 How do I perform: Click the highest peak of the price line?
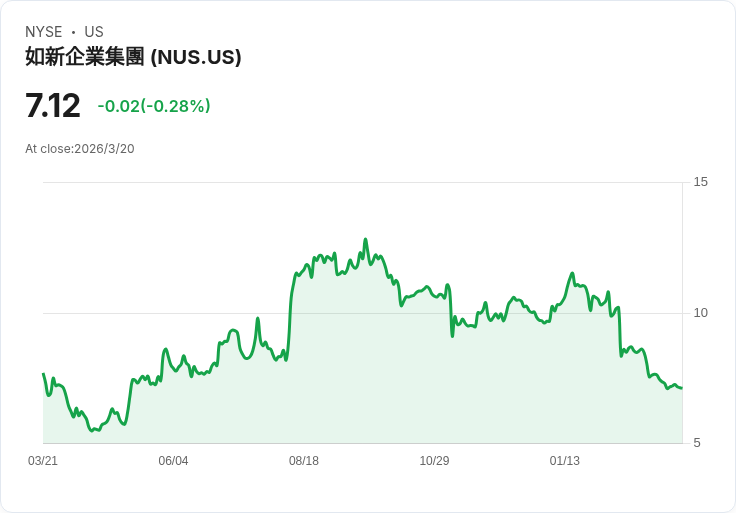pyautogui.click(x=366, y=239)
